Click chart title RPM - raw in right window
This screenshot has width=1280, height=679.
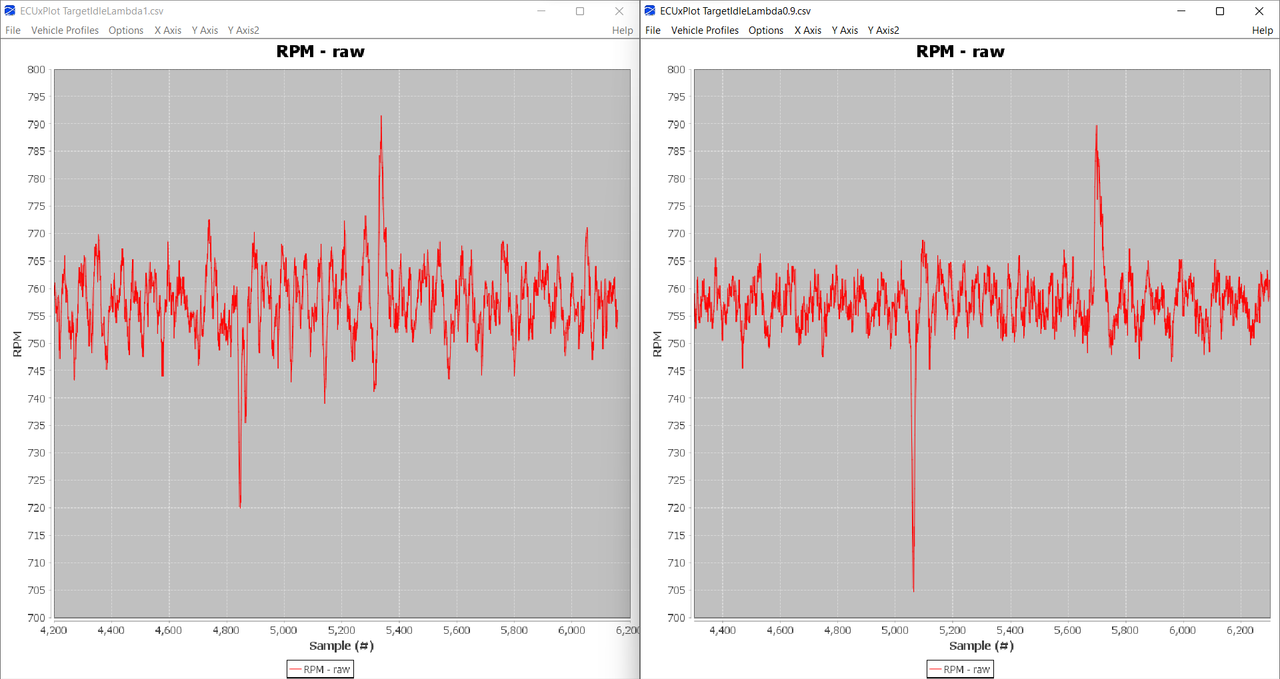(960, 51)
